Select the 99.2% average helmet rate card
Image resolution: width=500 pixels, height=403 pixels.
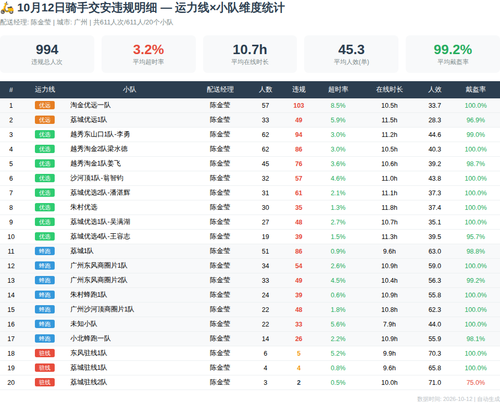coord(453,54)
